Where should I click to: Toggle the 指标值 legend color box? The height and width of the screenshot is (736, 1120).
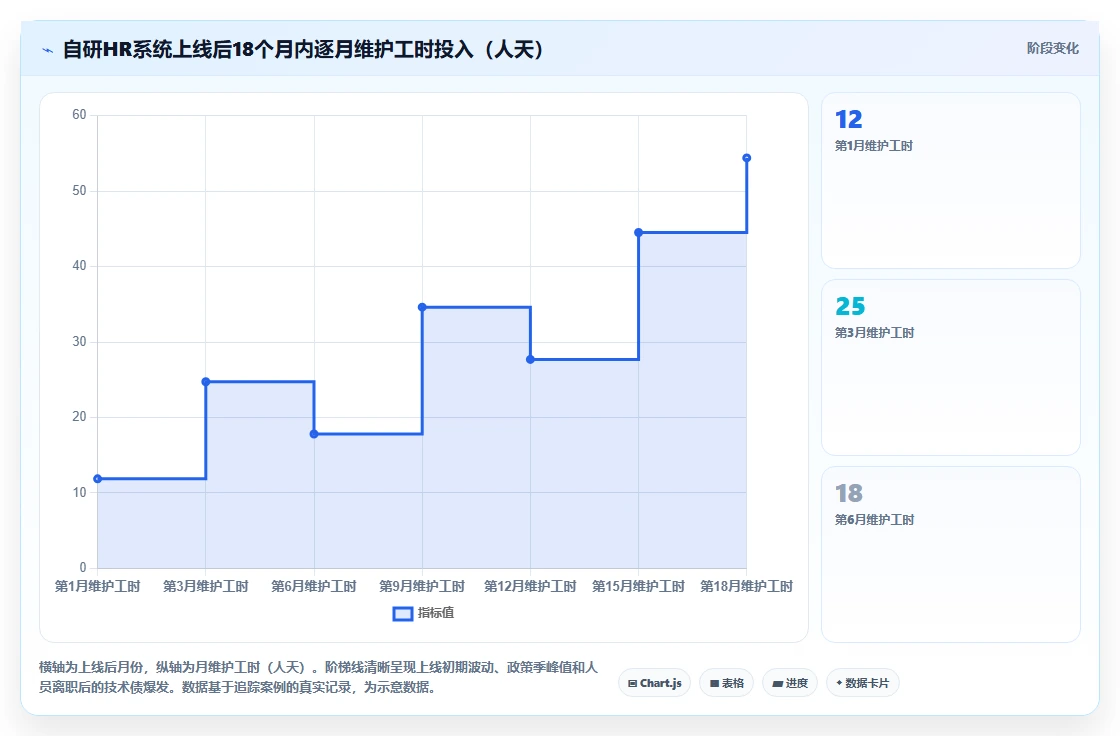tap(403, 613)
